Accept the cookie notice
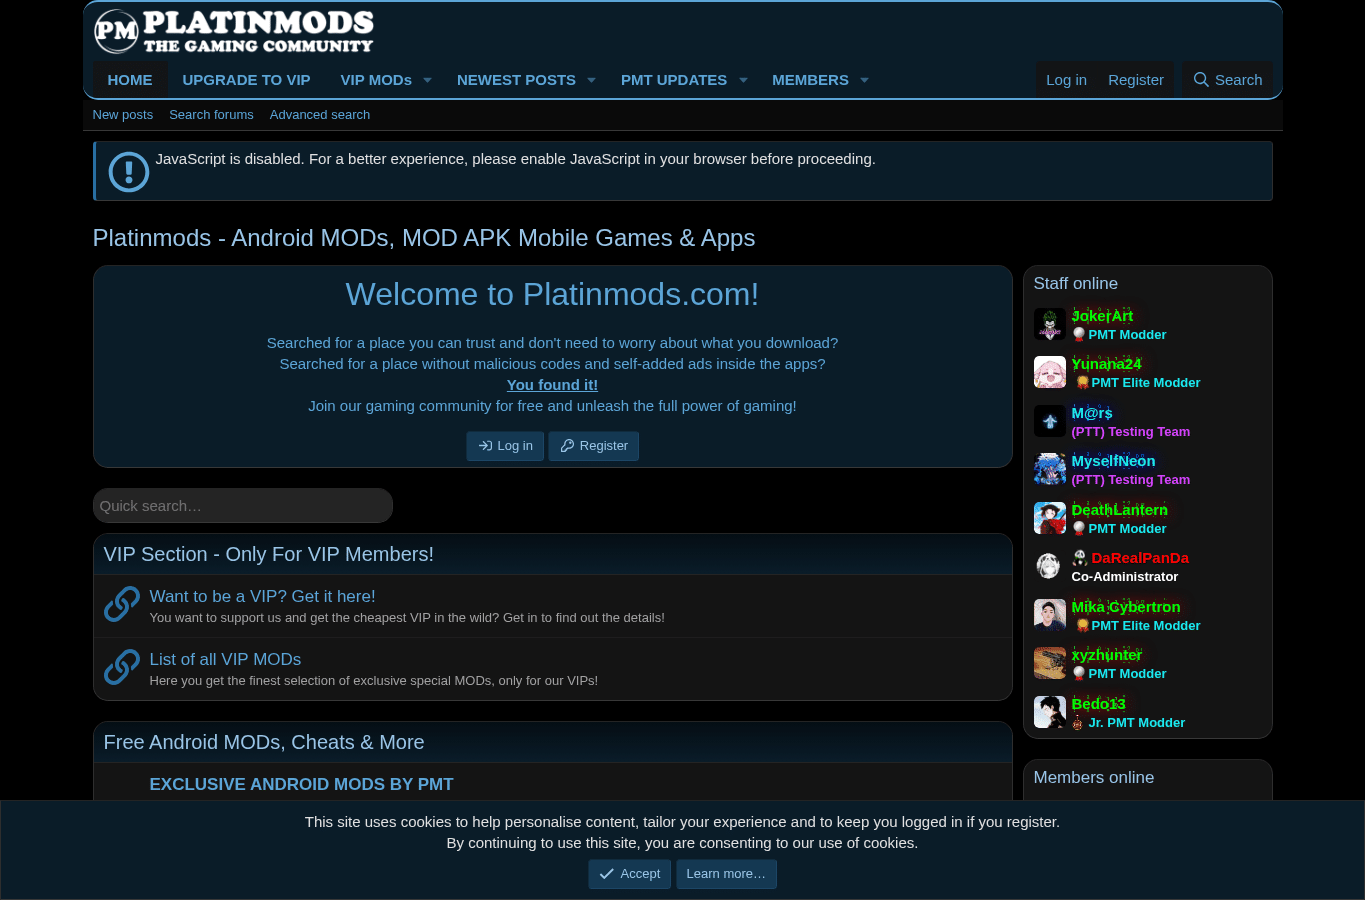 pos(630,874)
